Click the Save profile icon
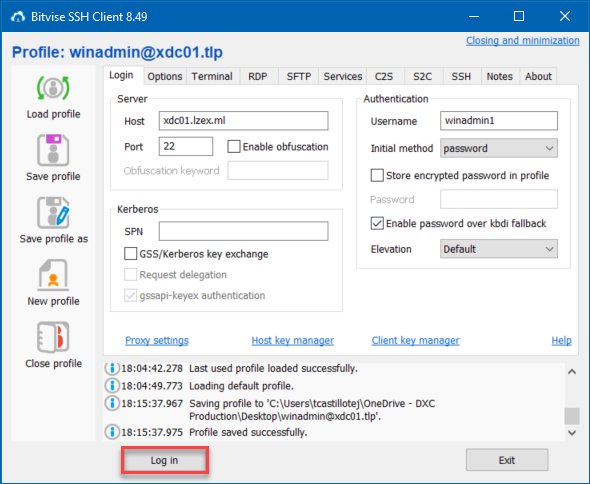 click(x=53, y=150)
